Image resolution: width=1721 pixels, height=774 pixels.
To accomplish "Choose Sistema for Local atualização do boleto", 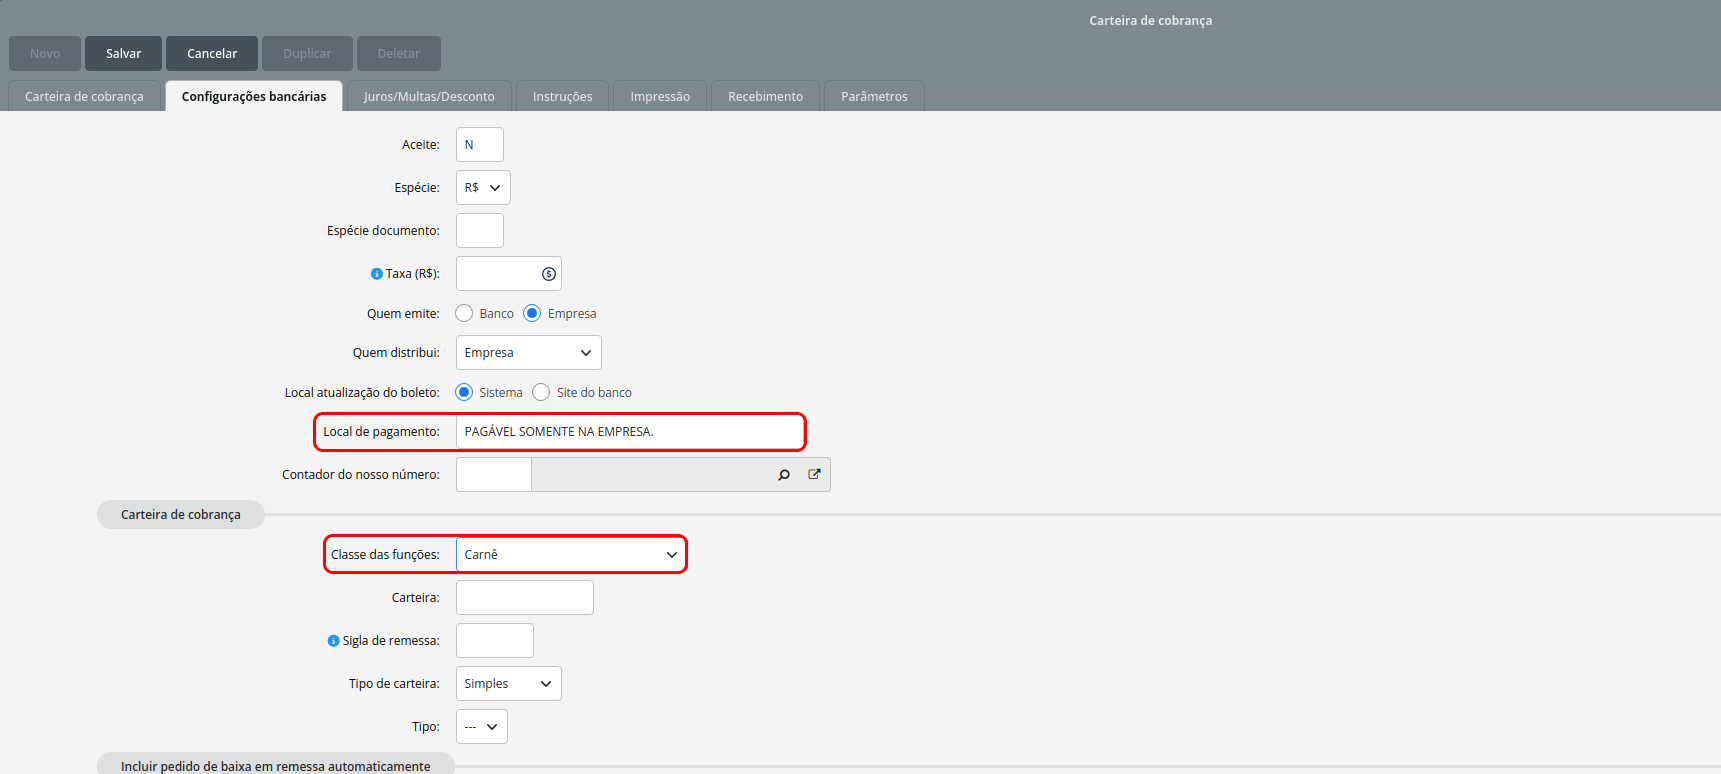I will pyautogui.click(x=464, y=393).
